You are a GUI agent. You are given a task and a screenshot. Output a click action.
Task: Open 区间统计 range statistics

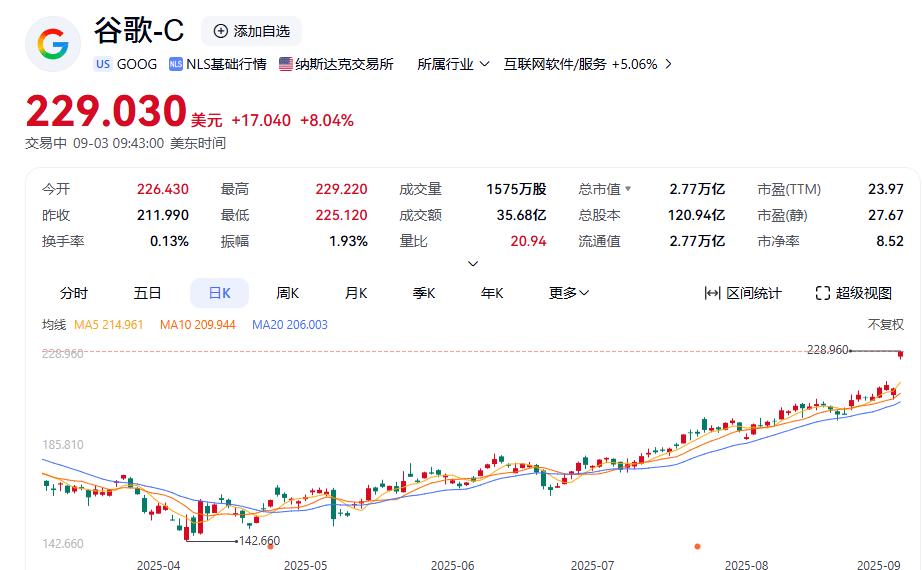(x=743, y=293)
